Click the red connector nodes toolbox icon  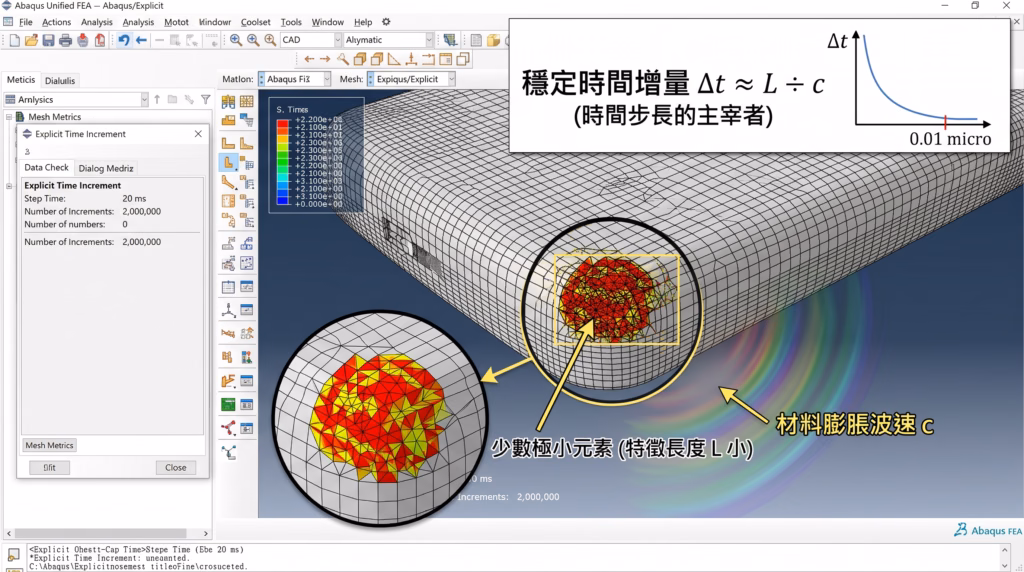229,428
